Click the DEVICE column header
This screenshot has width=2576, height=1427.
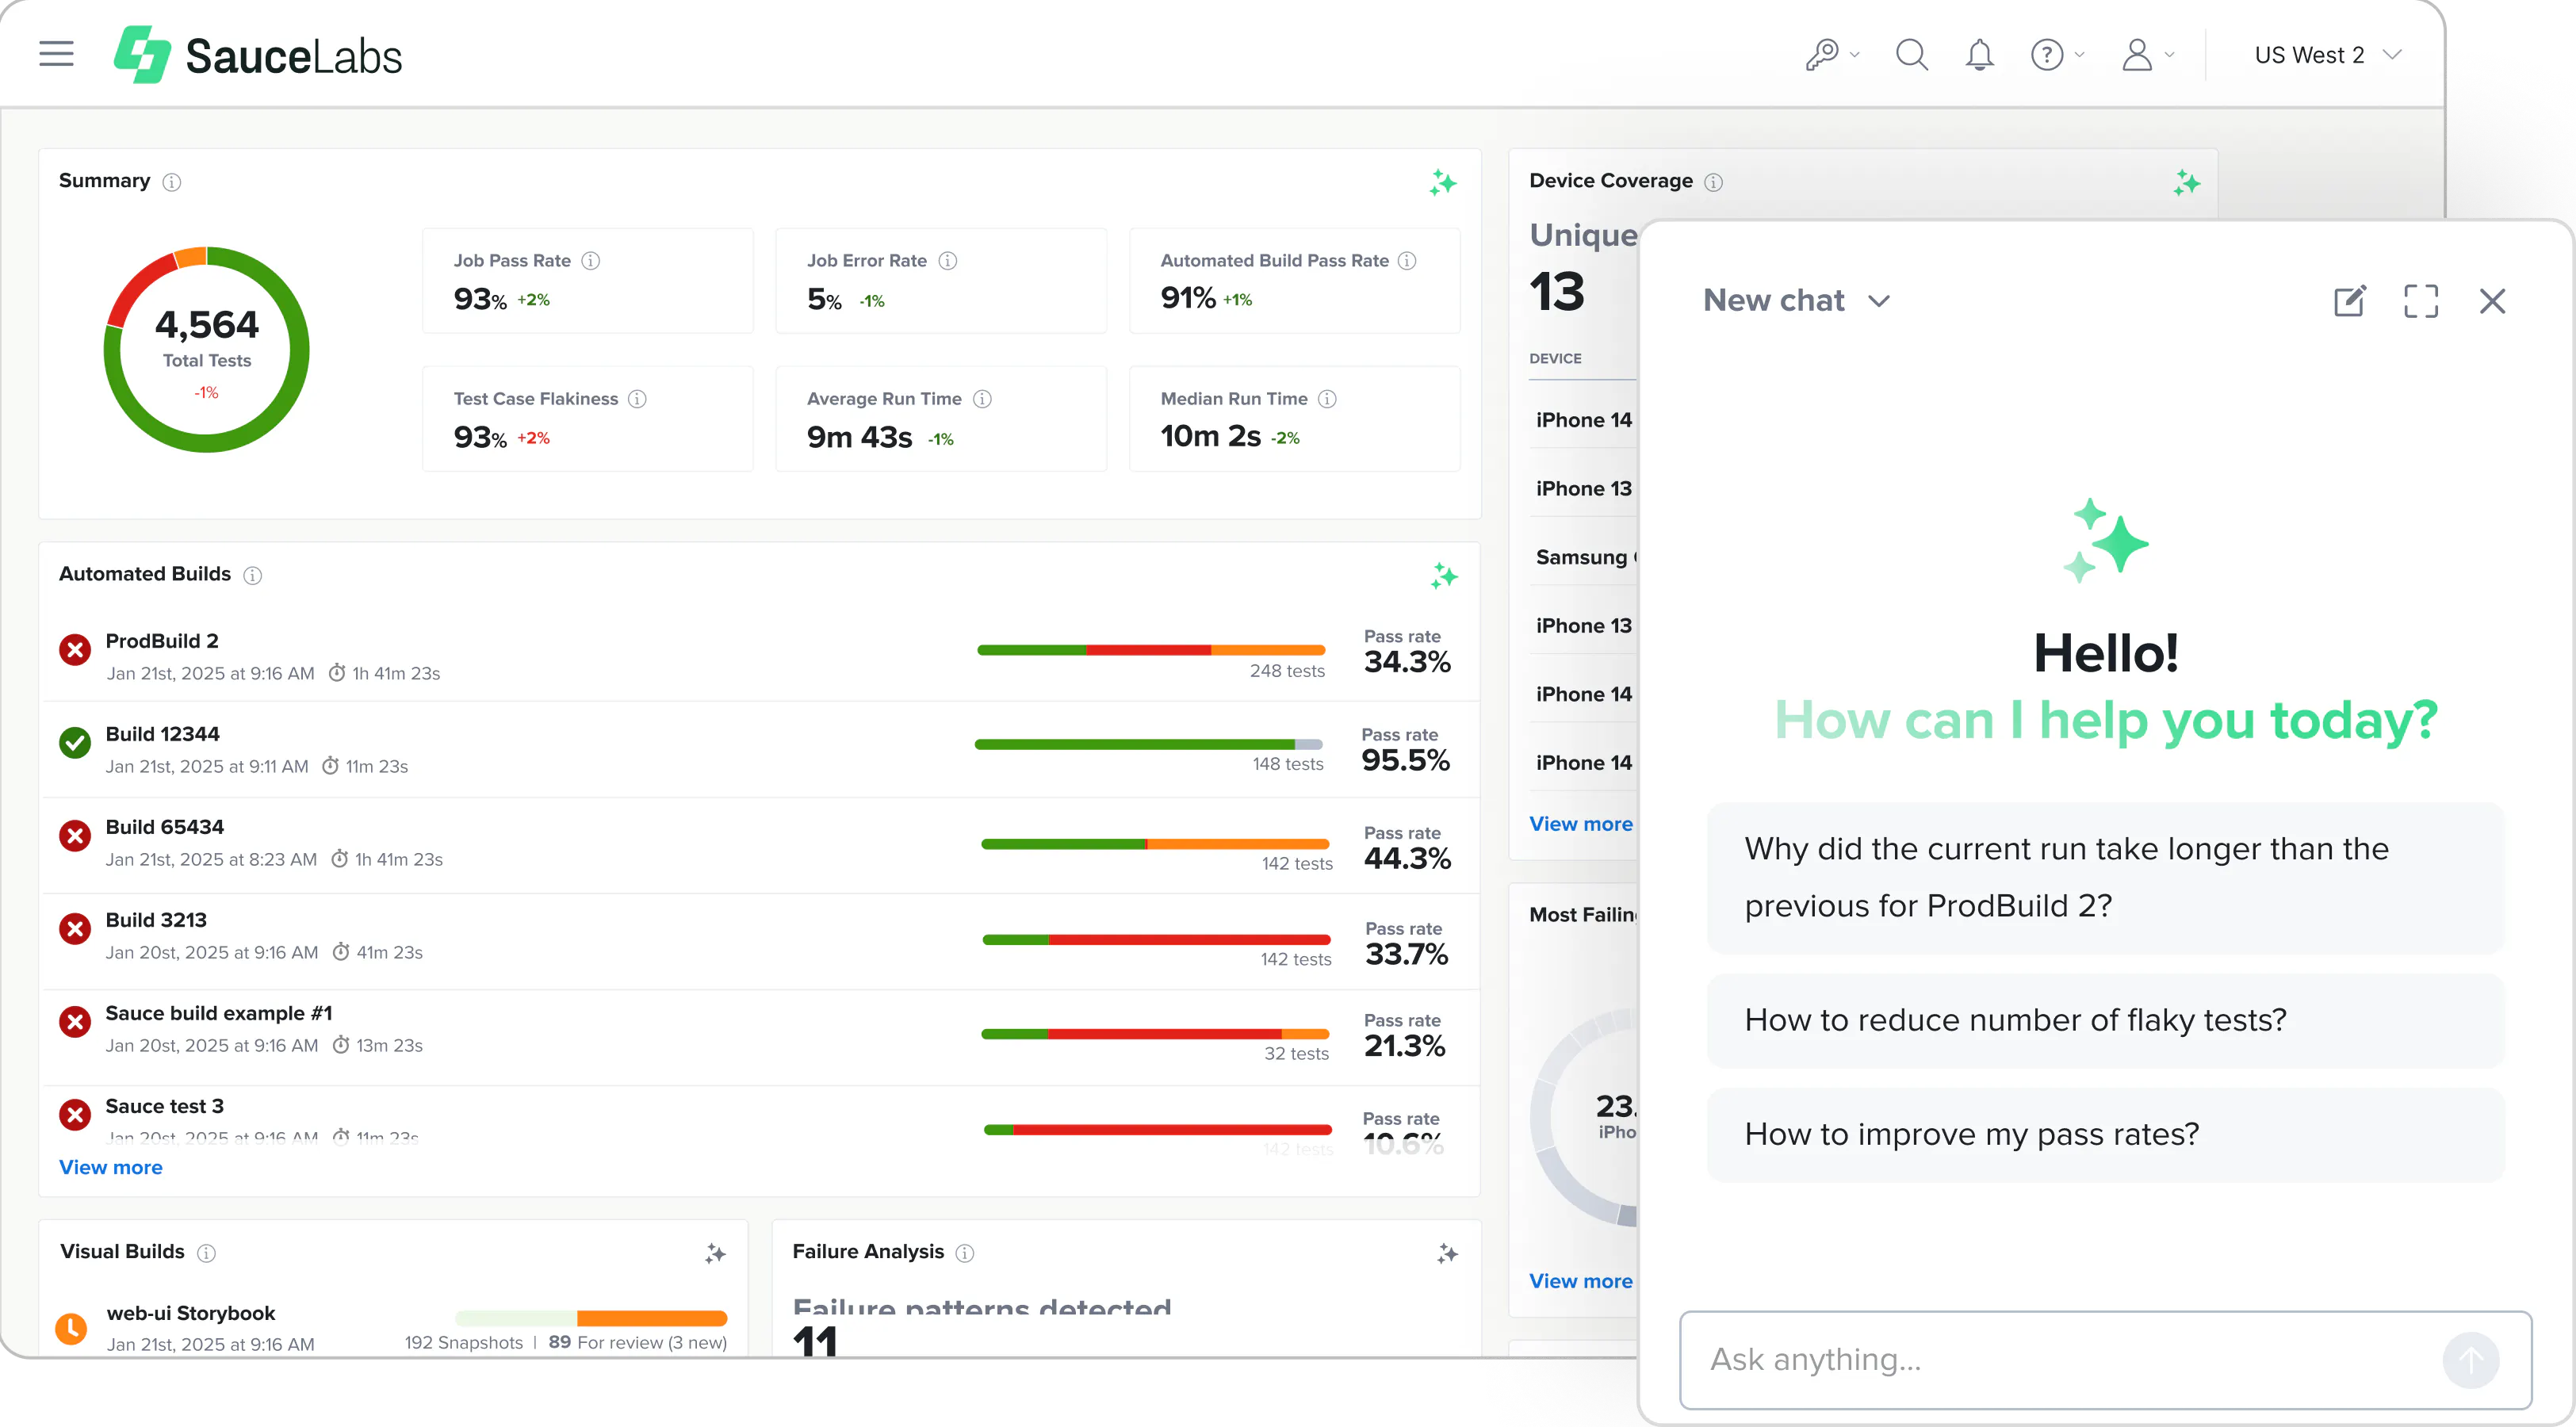point(1555,359)
